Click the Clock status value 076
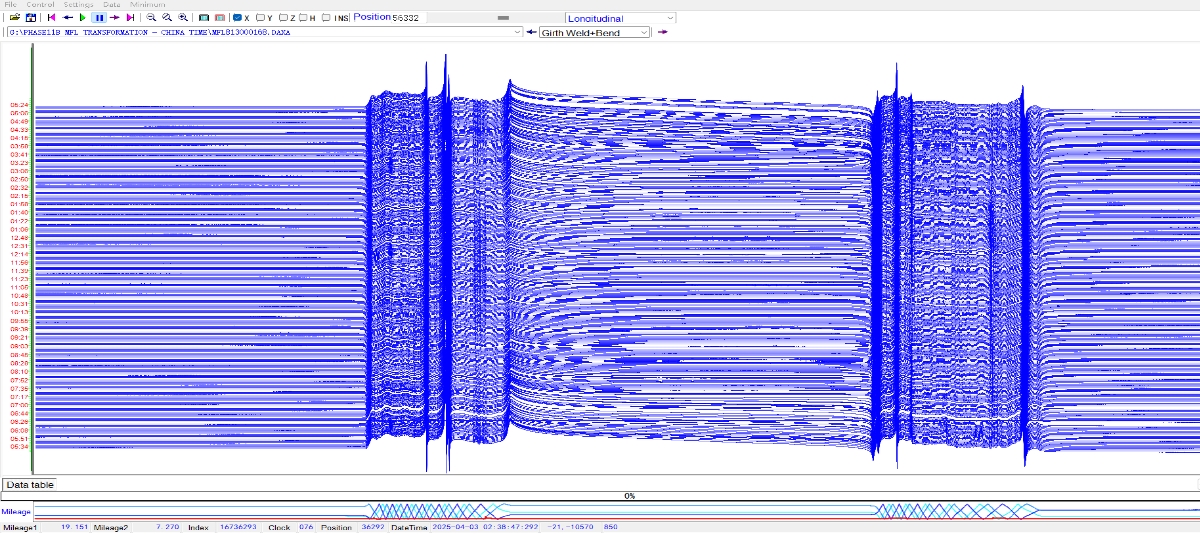Viewport: 1200px width, 534px height. (306, 527)
